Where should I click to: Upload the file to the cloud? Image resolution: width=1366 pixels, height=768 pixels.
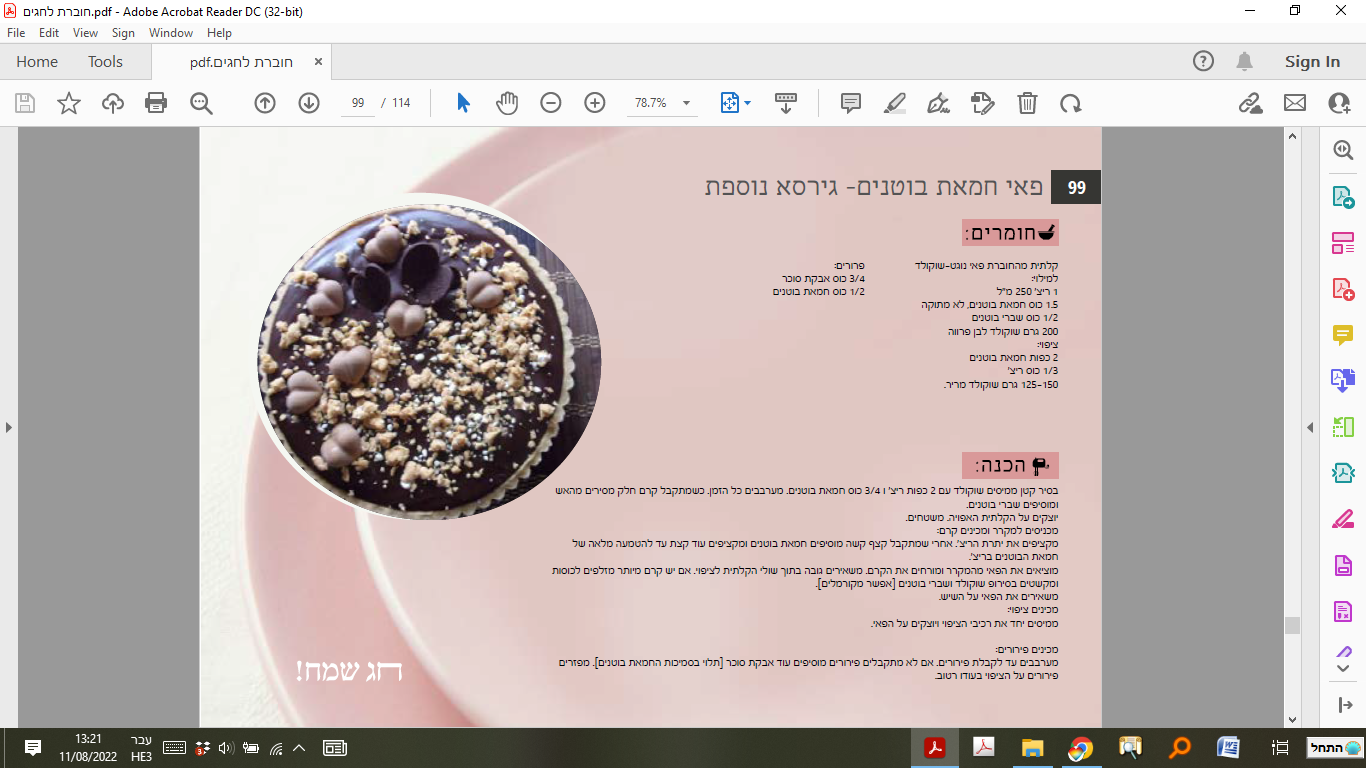point(113,103)
